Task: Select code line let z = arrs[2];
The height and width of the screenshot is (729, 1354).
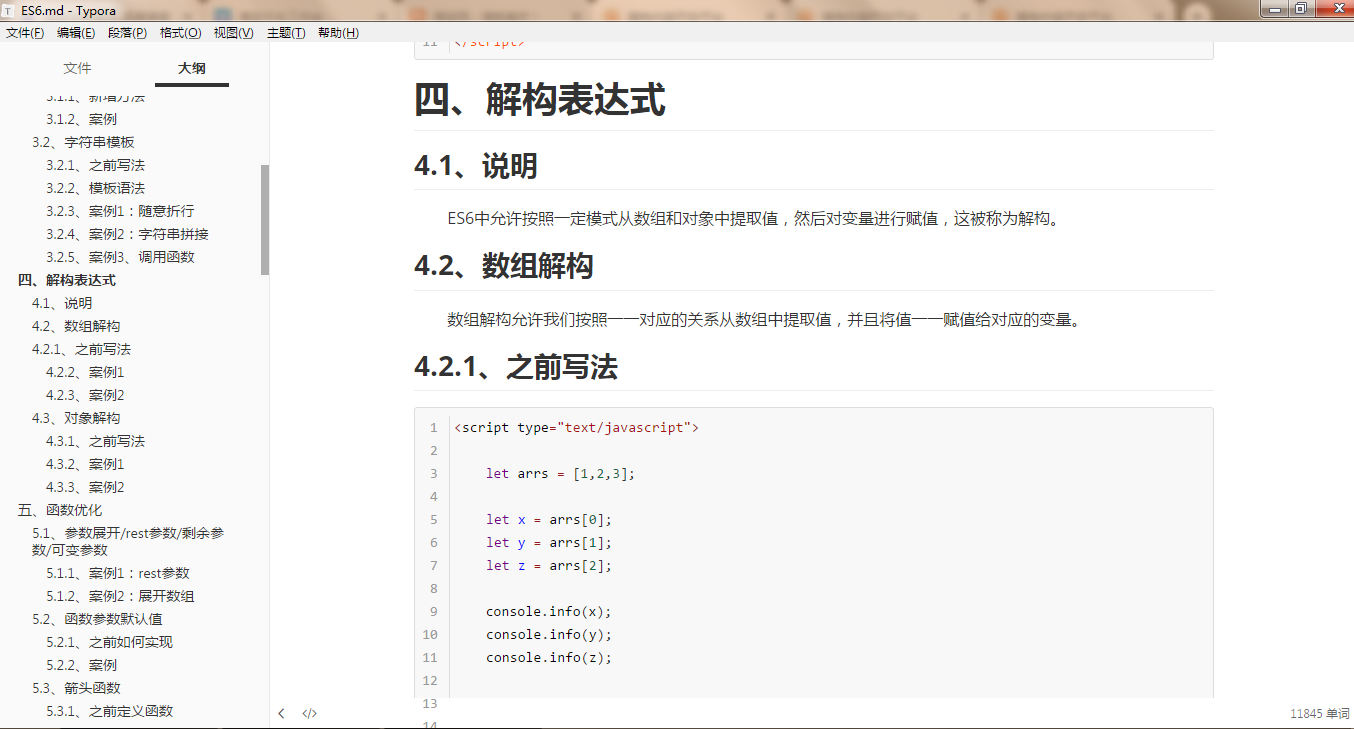Action: [549, 566]
